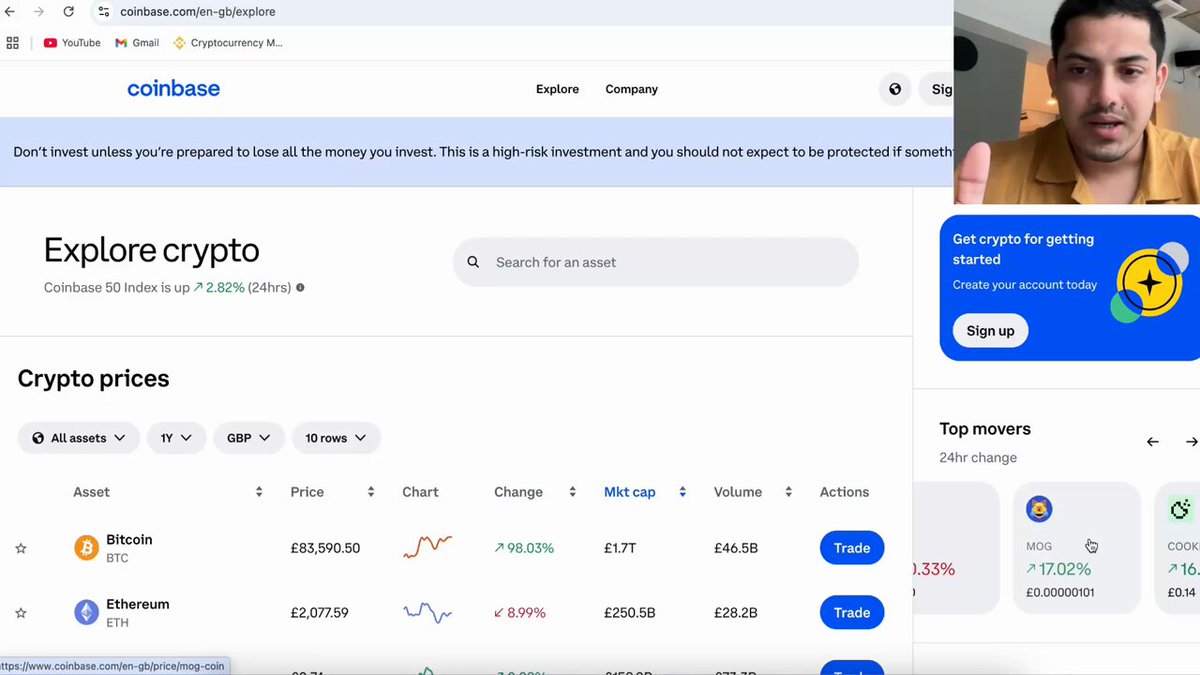Click the MOG 17.02% change value
Image resolution: width=1200 pixels, height=675 pixels.
click(x=1058, y=569)
